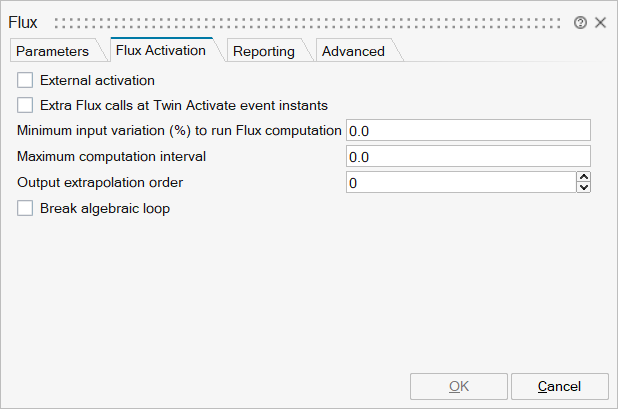Switch to the Parameters tab
This screenshot has height=409, width=618.
52,51
